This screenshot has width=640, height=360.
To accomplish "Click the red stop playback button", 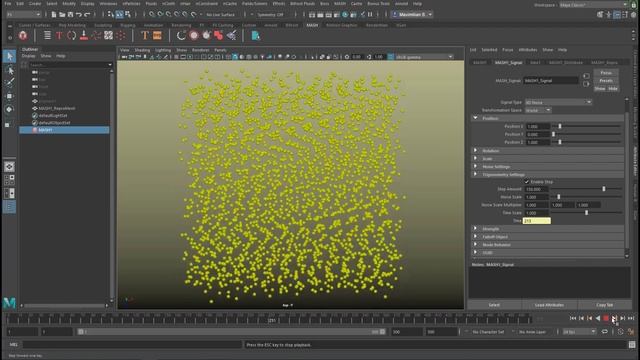I will click(x=606, y=318).
